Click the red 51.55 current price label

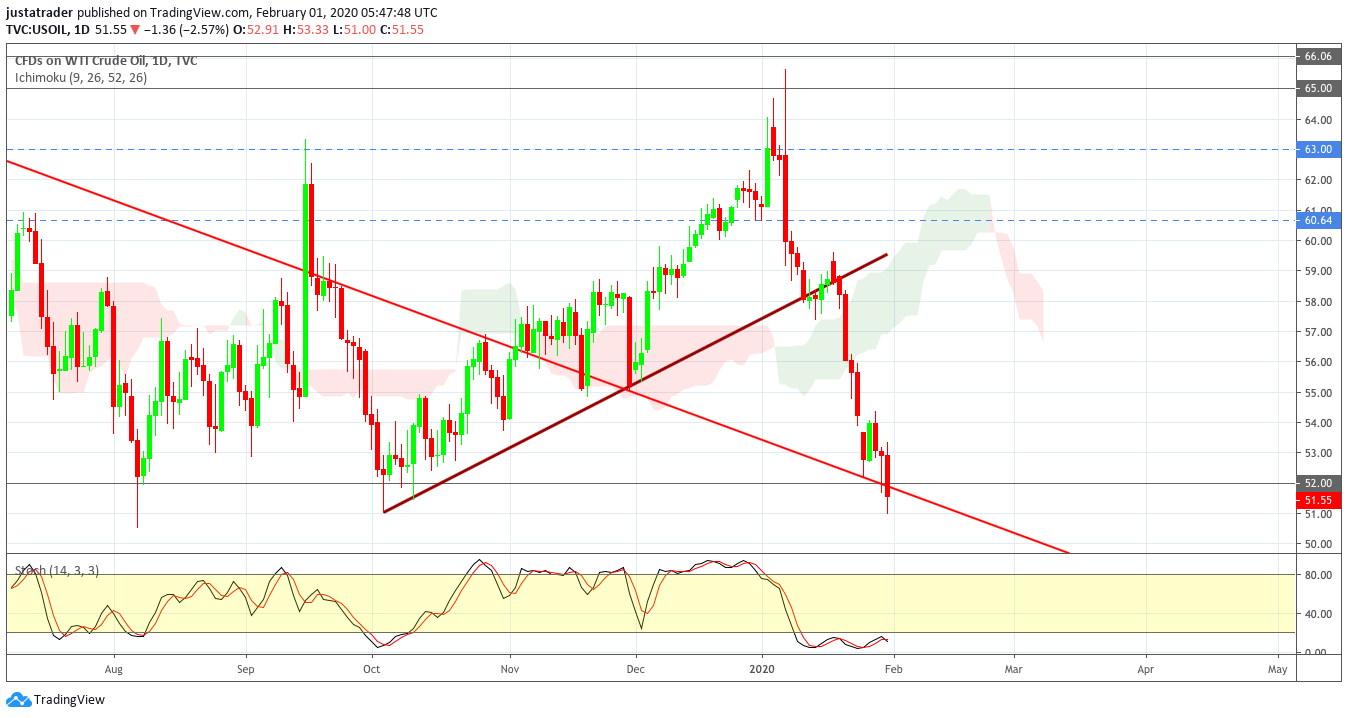point(1318,500)
